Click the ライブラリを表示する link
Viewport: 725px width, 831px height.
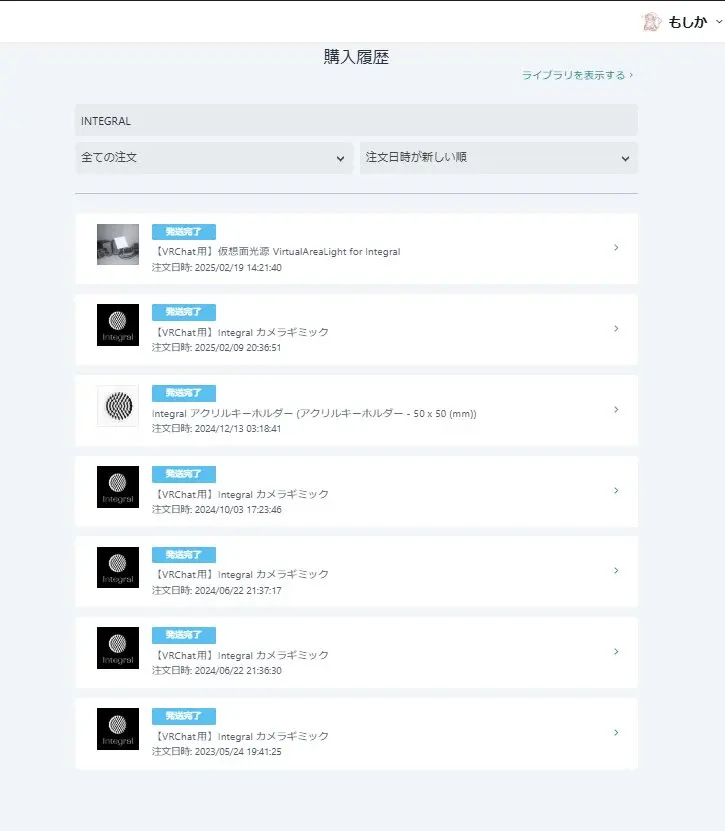(x=577, y=75)
